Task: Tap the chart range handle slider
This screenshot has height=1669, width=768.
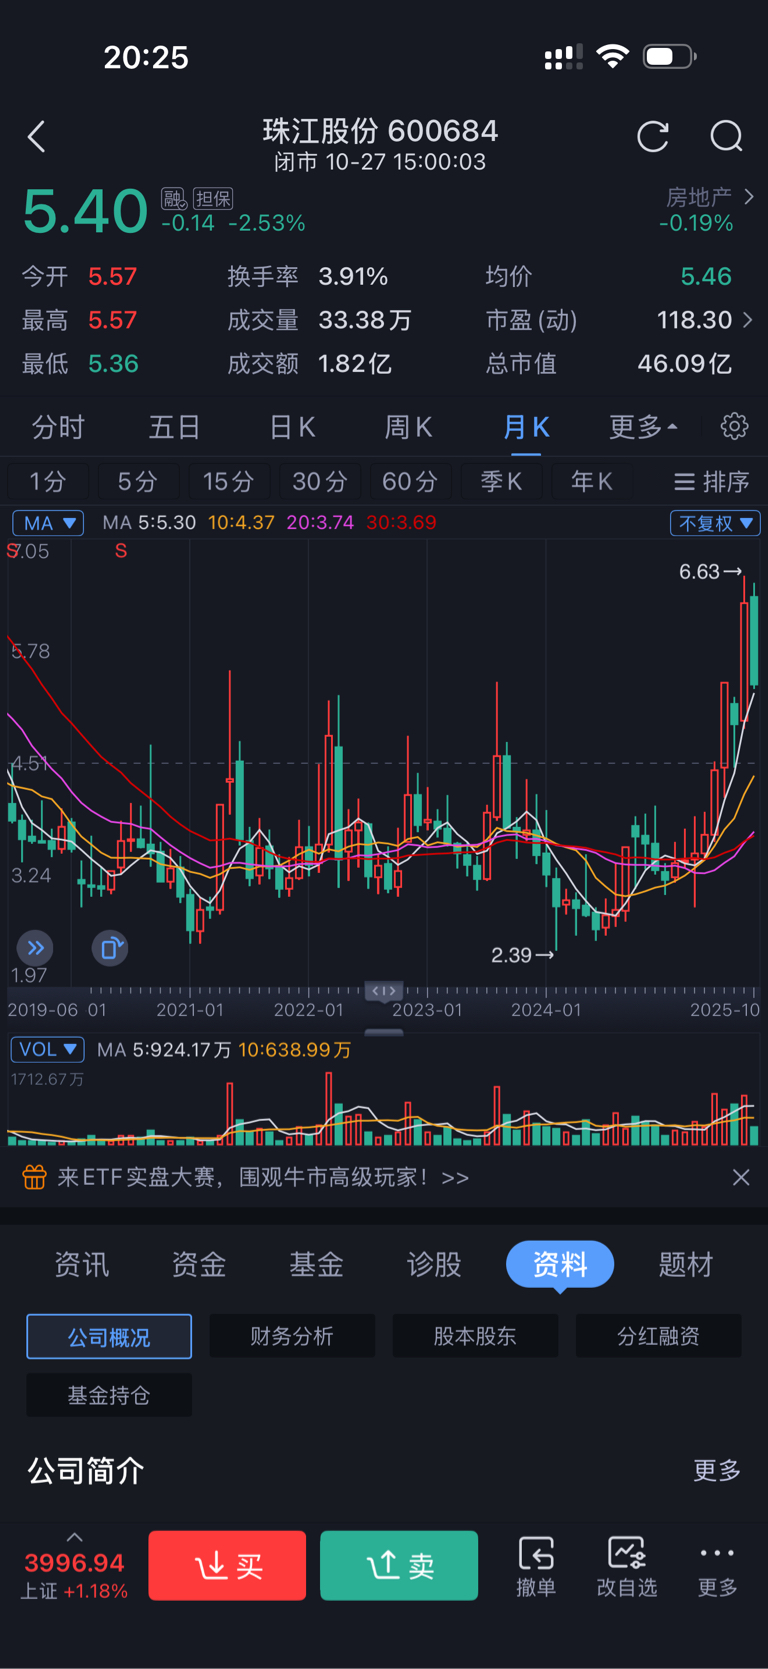Action: point(384,991)
